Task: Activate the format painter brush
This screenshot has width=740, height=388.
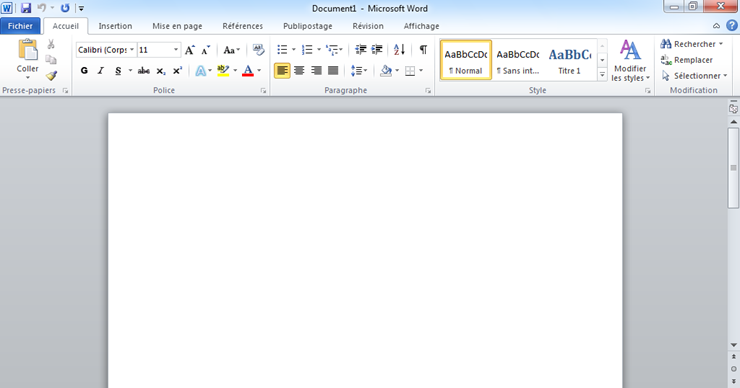Action: tap(51, 76)
